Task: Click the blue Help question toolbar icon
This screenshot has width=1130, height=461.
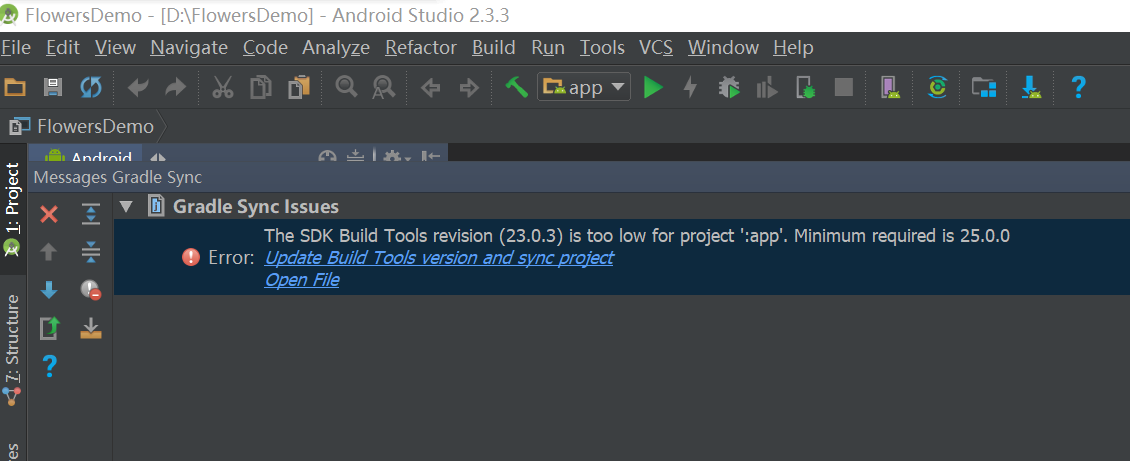Action: (1078, 88)
